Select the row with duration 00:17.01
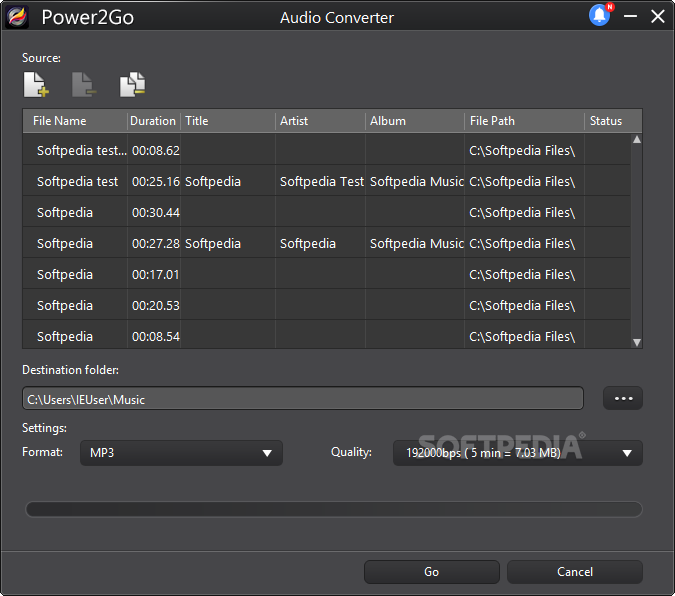 [x=327, y=274]
